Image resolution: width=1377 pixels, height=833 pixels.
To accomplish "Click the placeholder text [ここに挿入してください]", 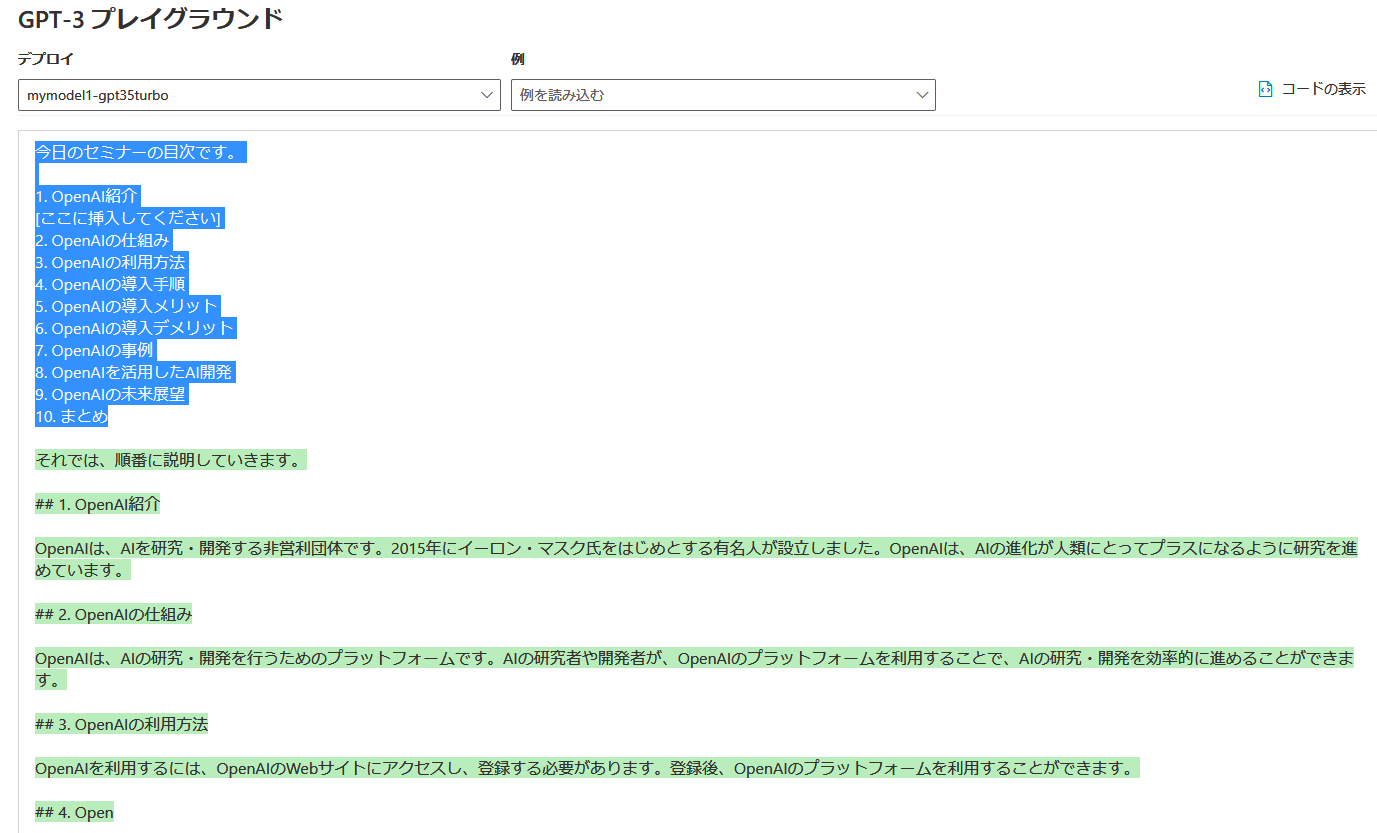I will [x=128, y=217].
